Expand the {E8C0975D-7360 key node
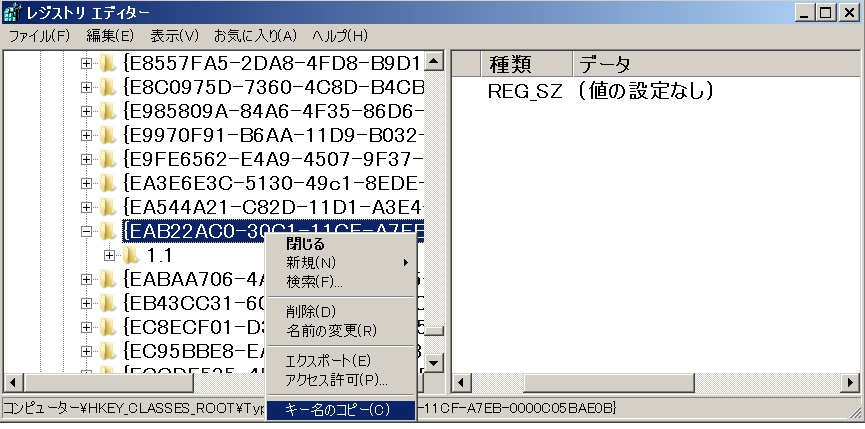 (86, 88)
